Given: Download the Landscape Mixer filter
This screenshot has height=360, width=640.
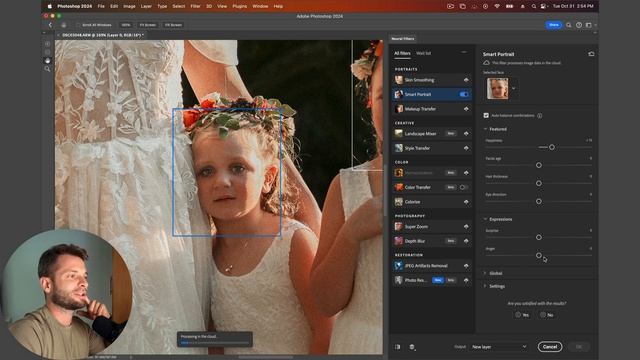Looking at the screenshot, I should 466,134.
